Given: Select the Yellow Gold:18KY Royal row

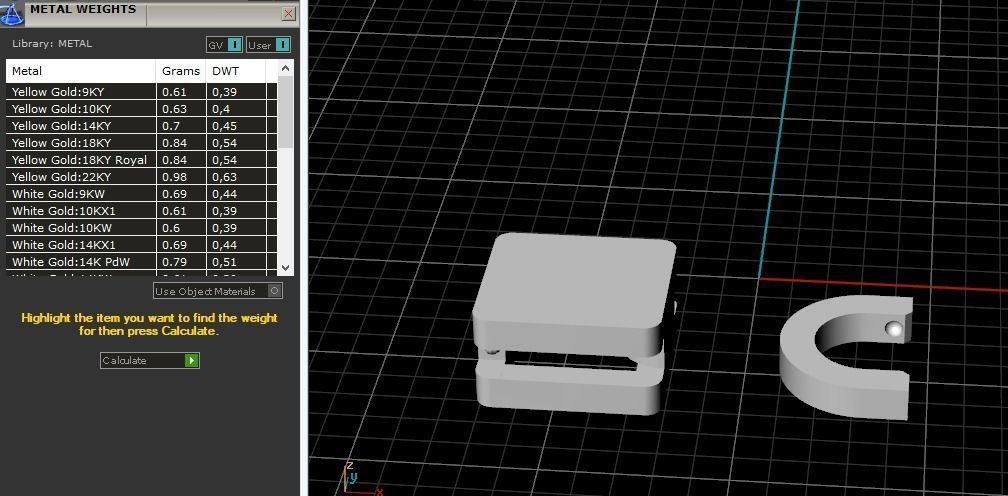Looking at the screenshot, I should point(141,160).
